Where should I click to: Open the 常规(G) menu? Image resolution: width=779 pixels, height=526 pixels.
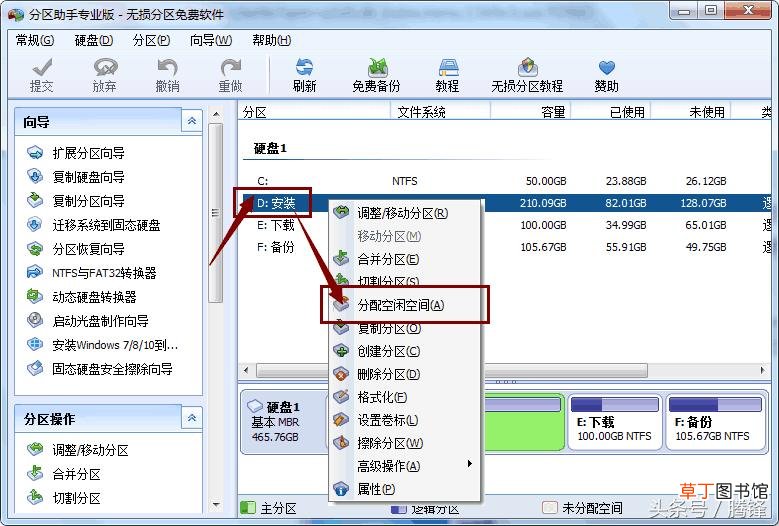click(34, 40)
